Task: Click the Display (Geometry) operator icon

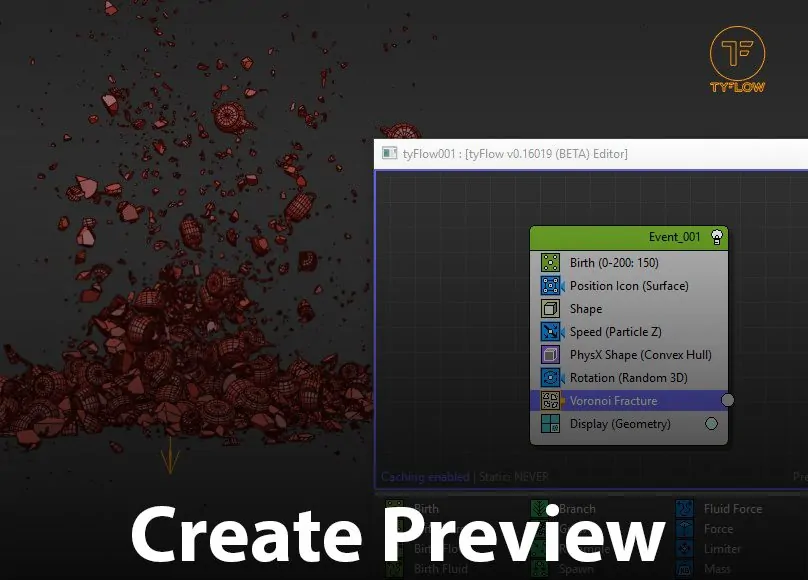Action: pos(550,424)
